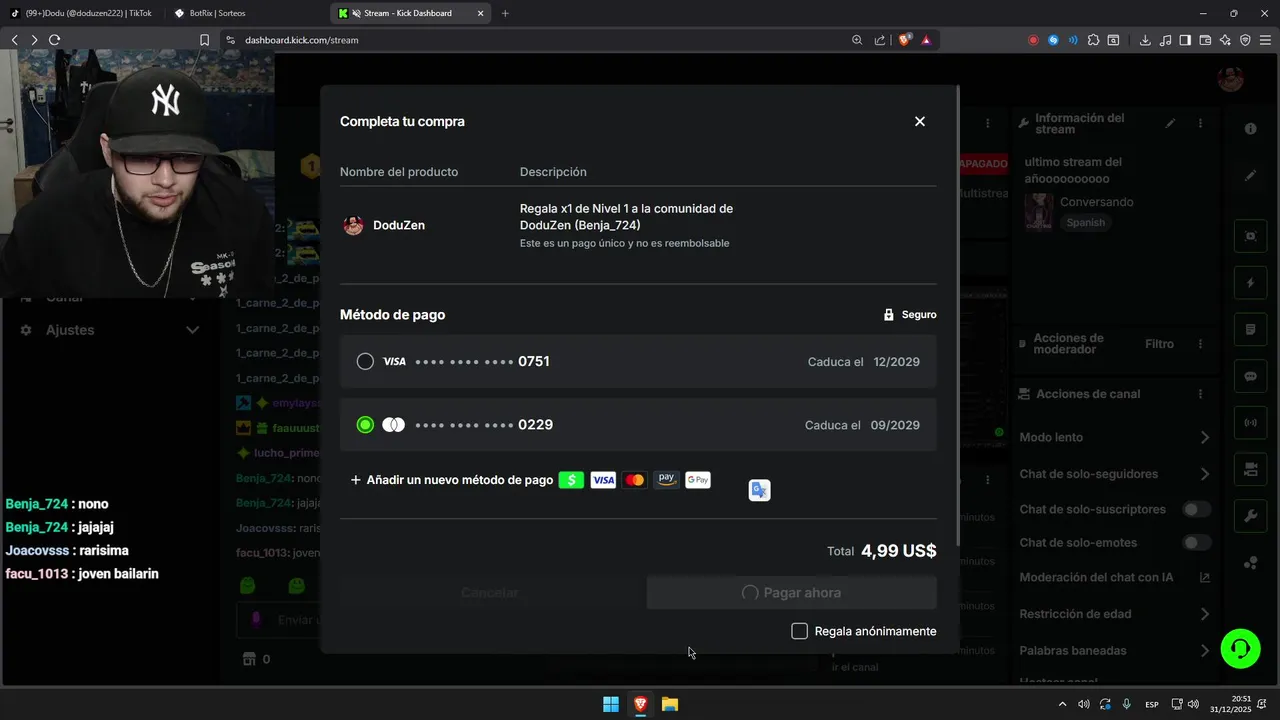Screen dimensions: 1280x720
Task: Click the Brave Shields lion icon
Action: (905, 40)
